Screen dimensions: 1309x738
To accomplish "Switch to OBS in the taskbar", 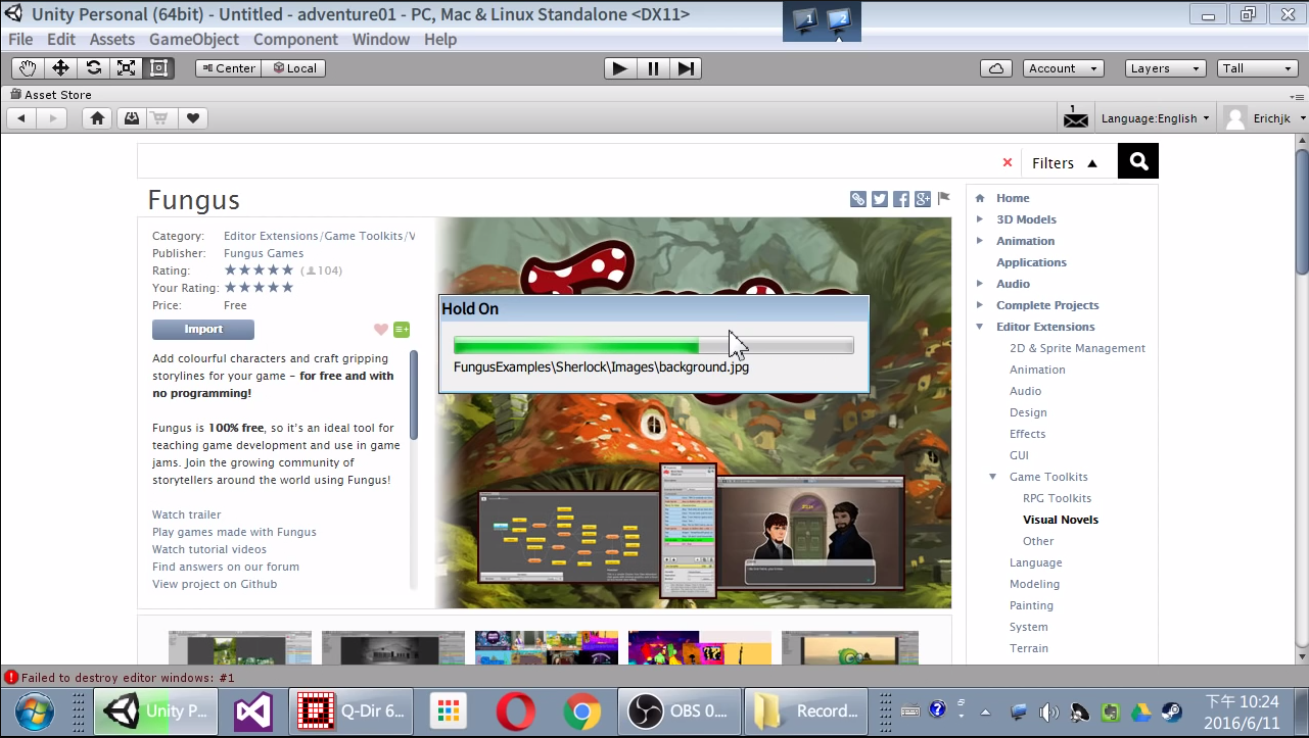I will click(680, 711).
